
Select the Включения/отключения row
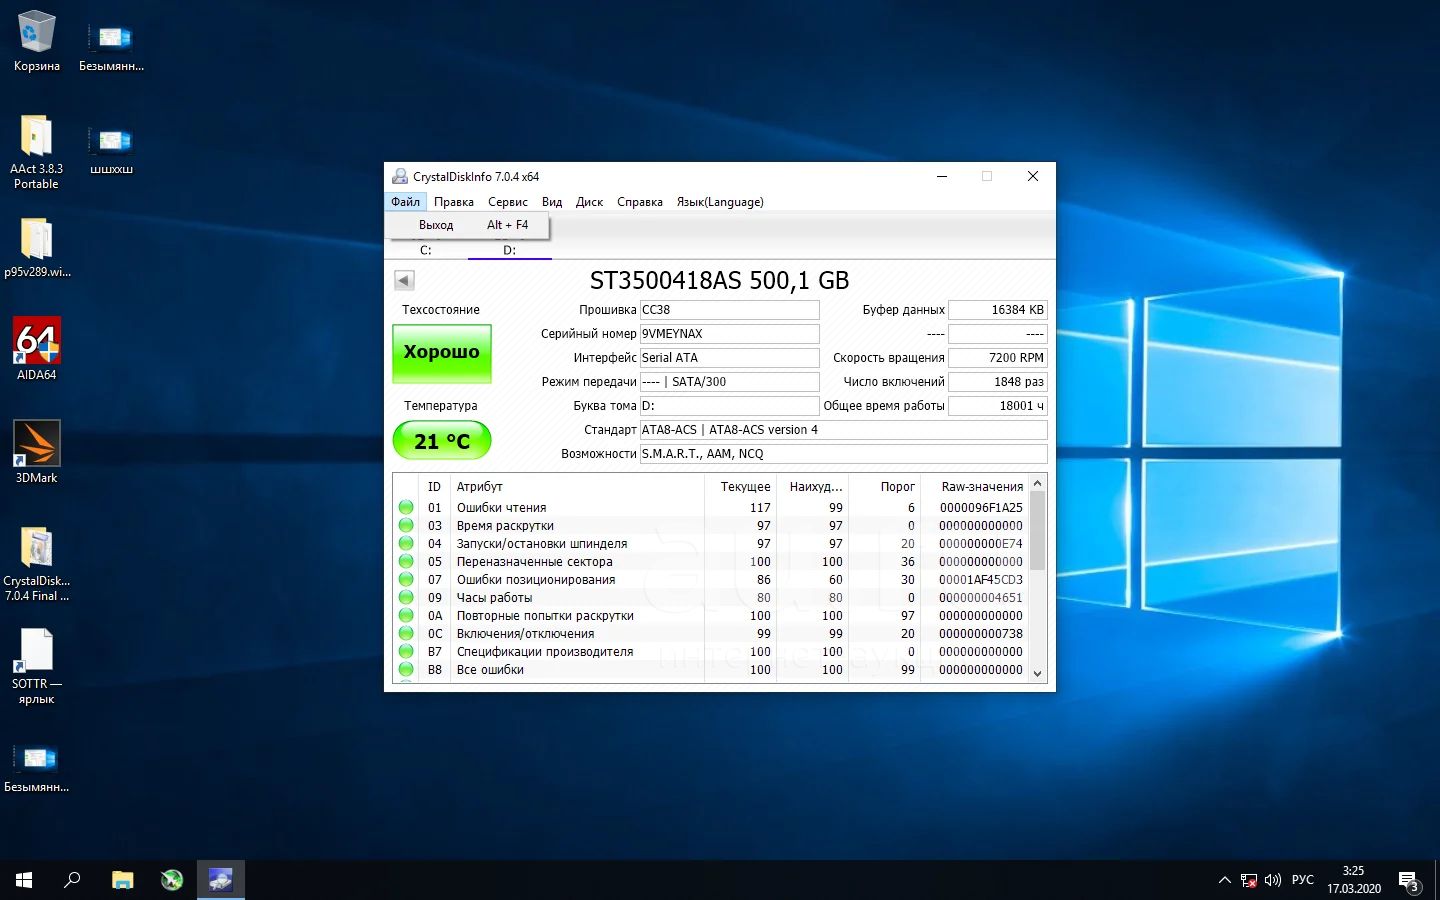pyautogui.click(x=710, y=633)
